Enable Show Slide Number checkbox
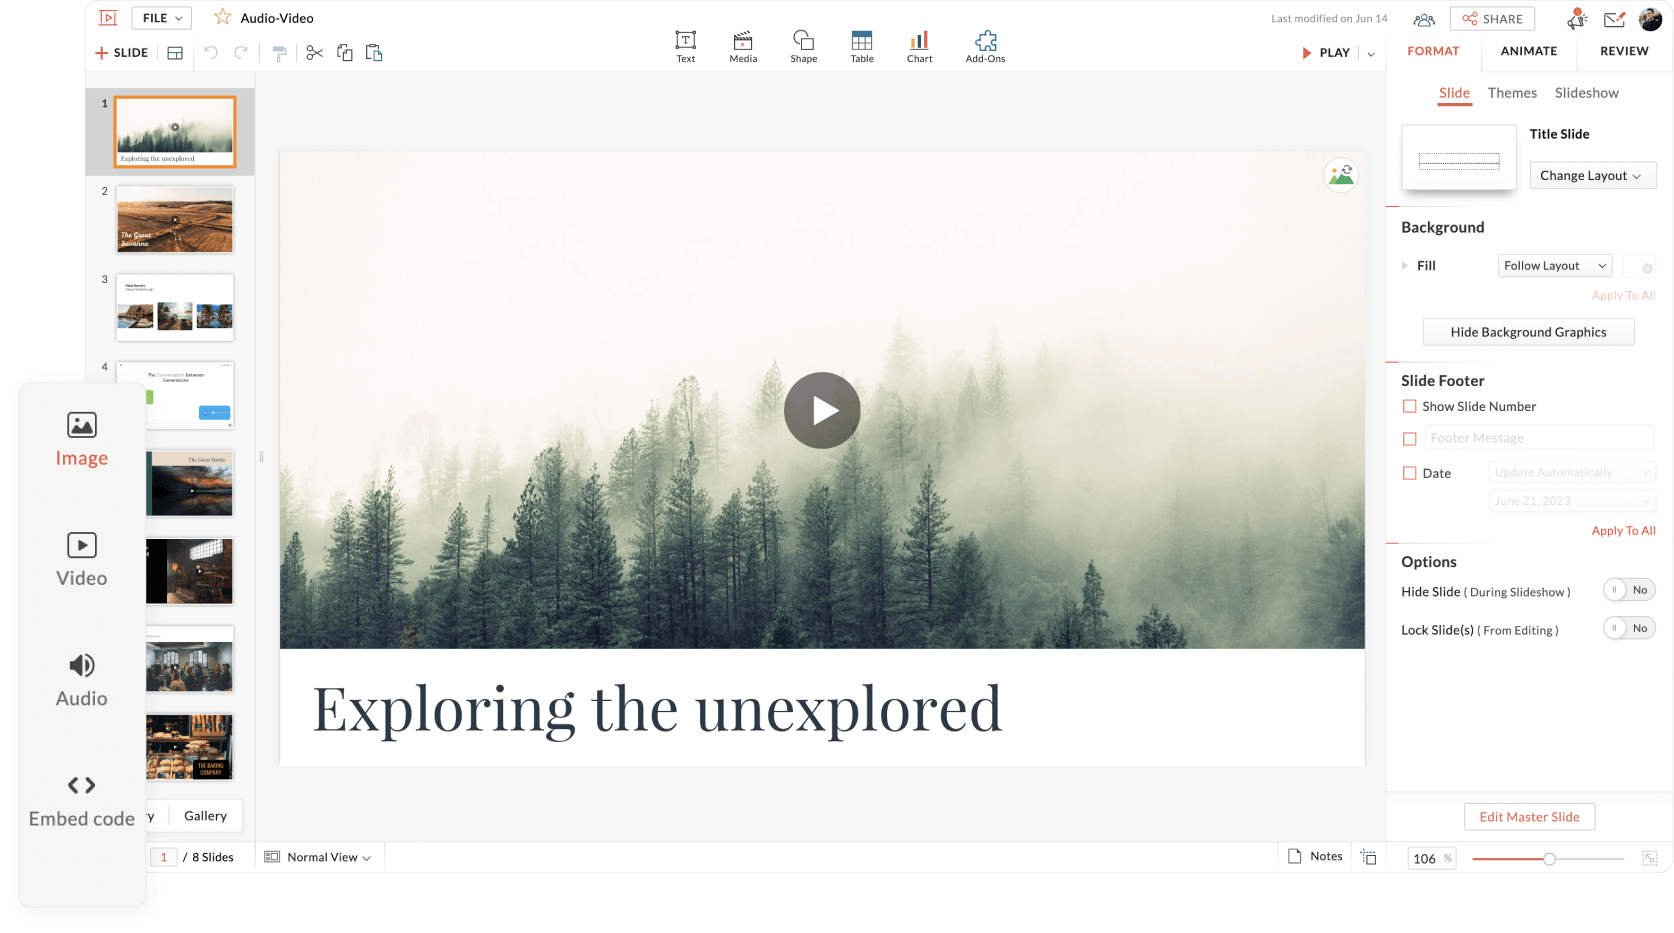 (1410, 406)
